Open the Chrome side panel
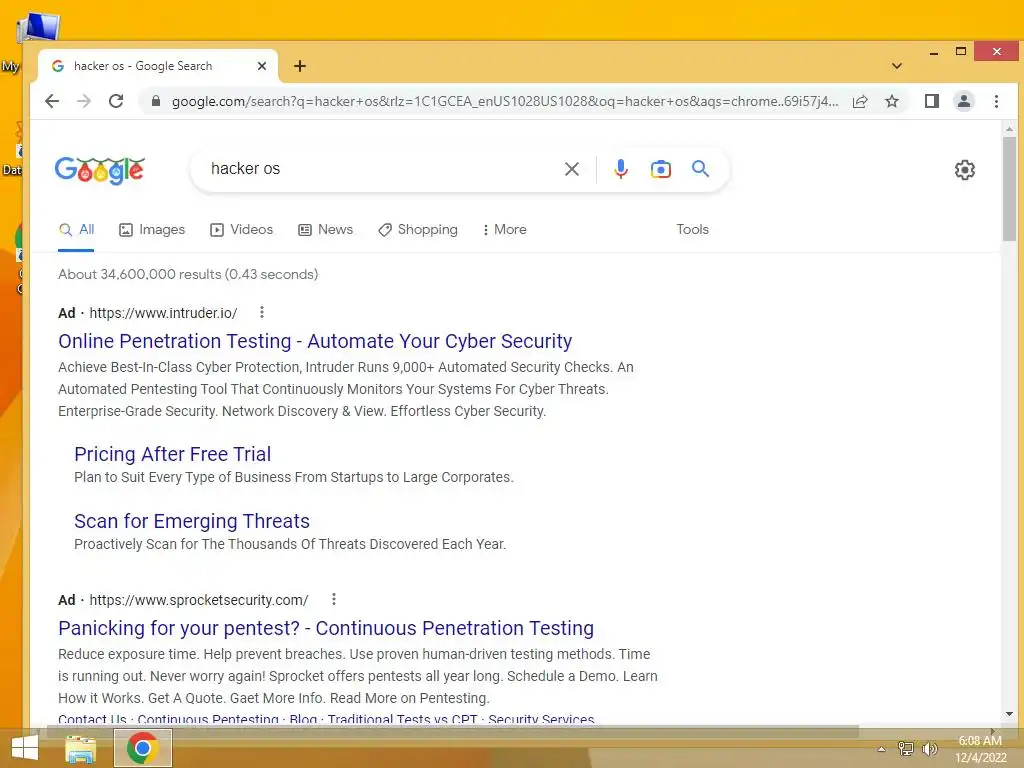 [932, 101]
